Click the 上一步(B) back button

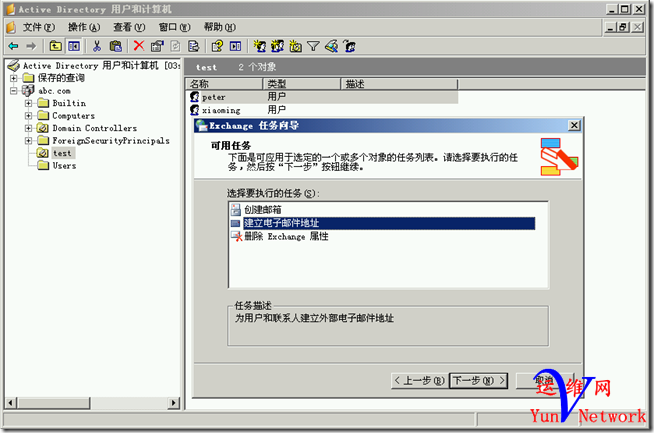420,380
